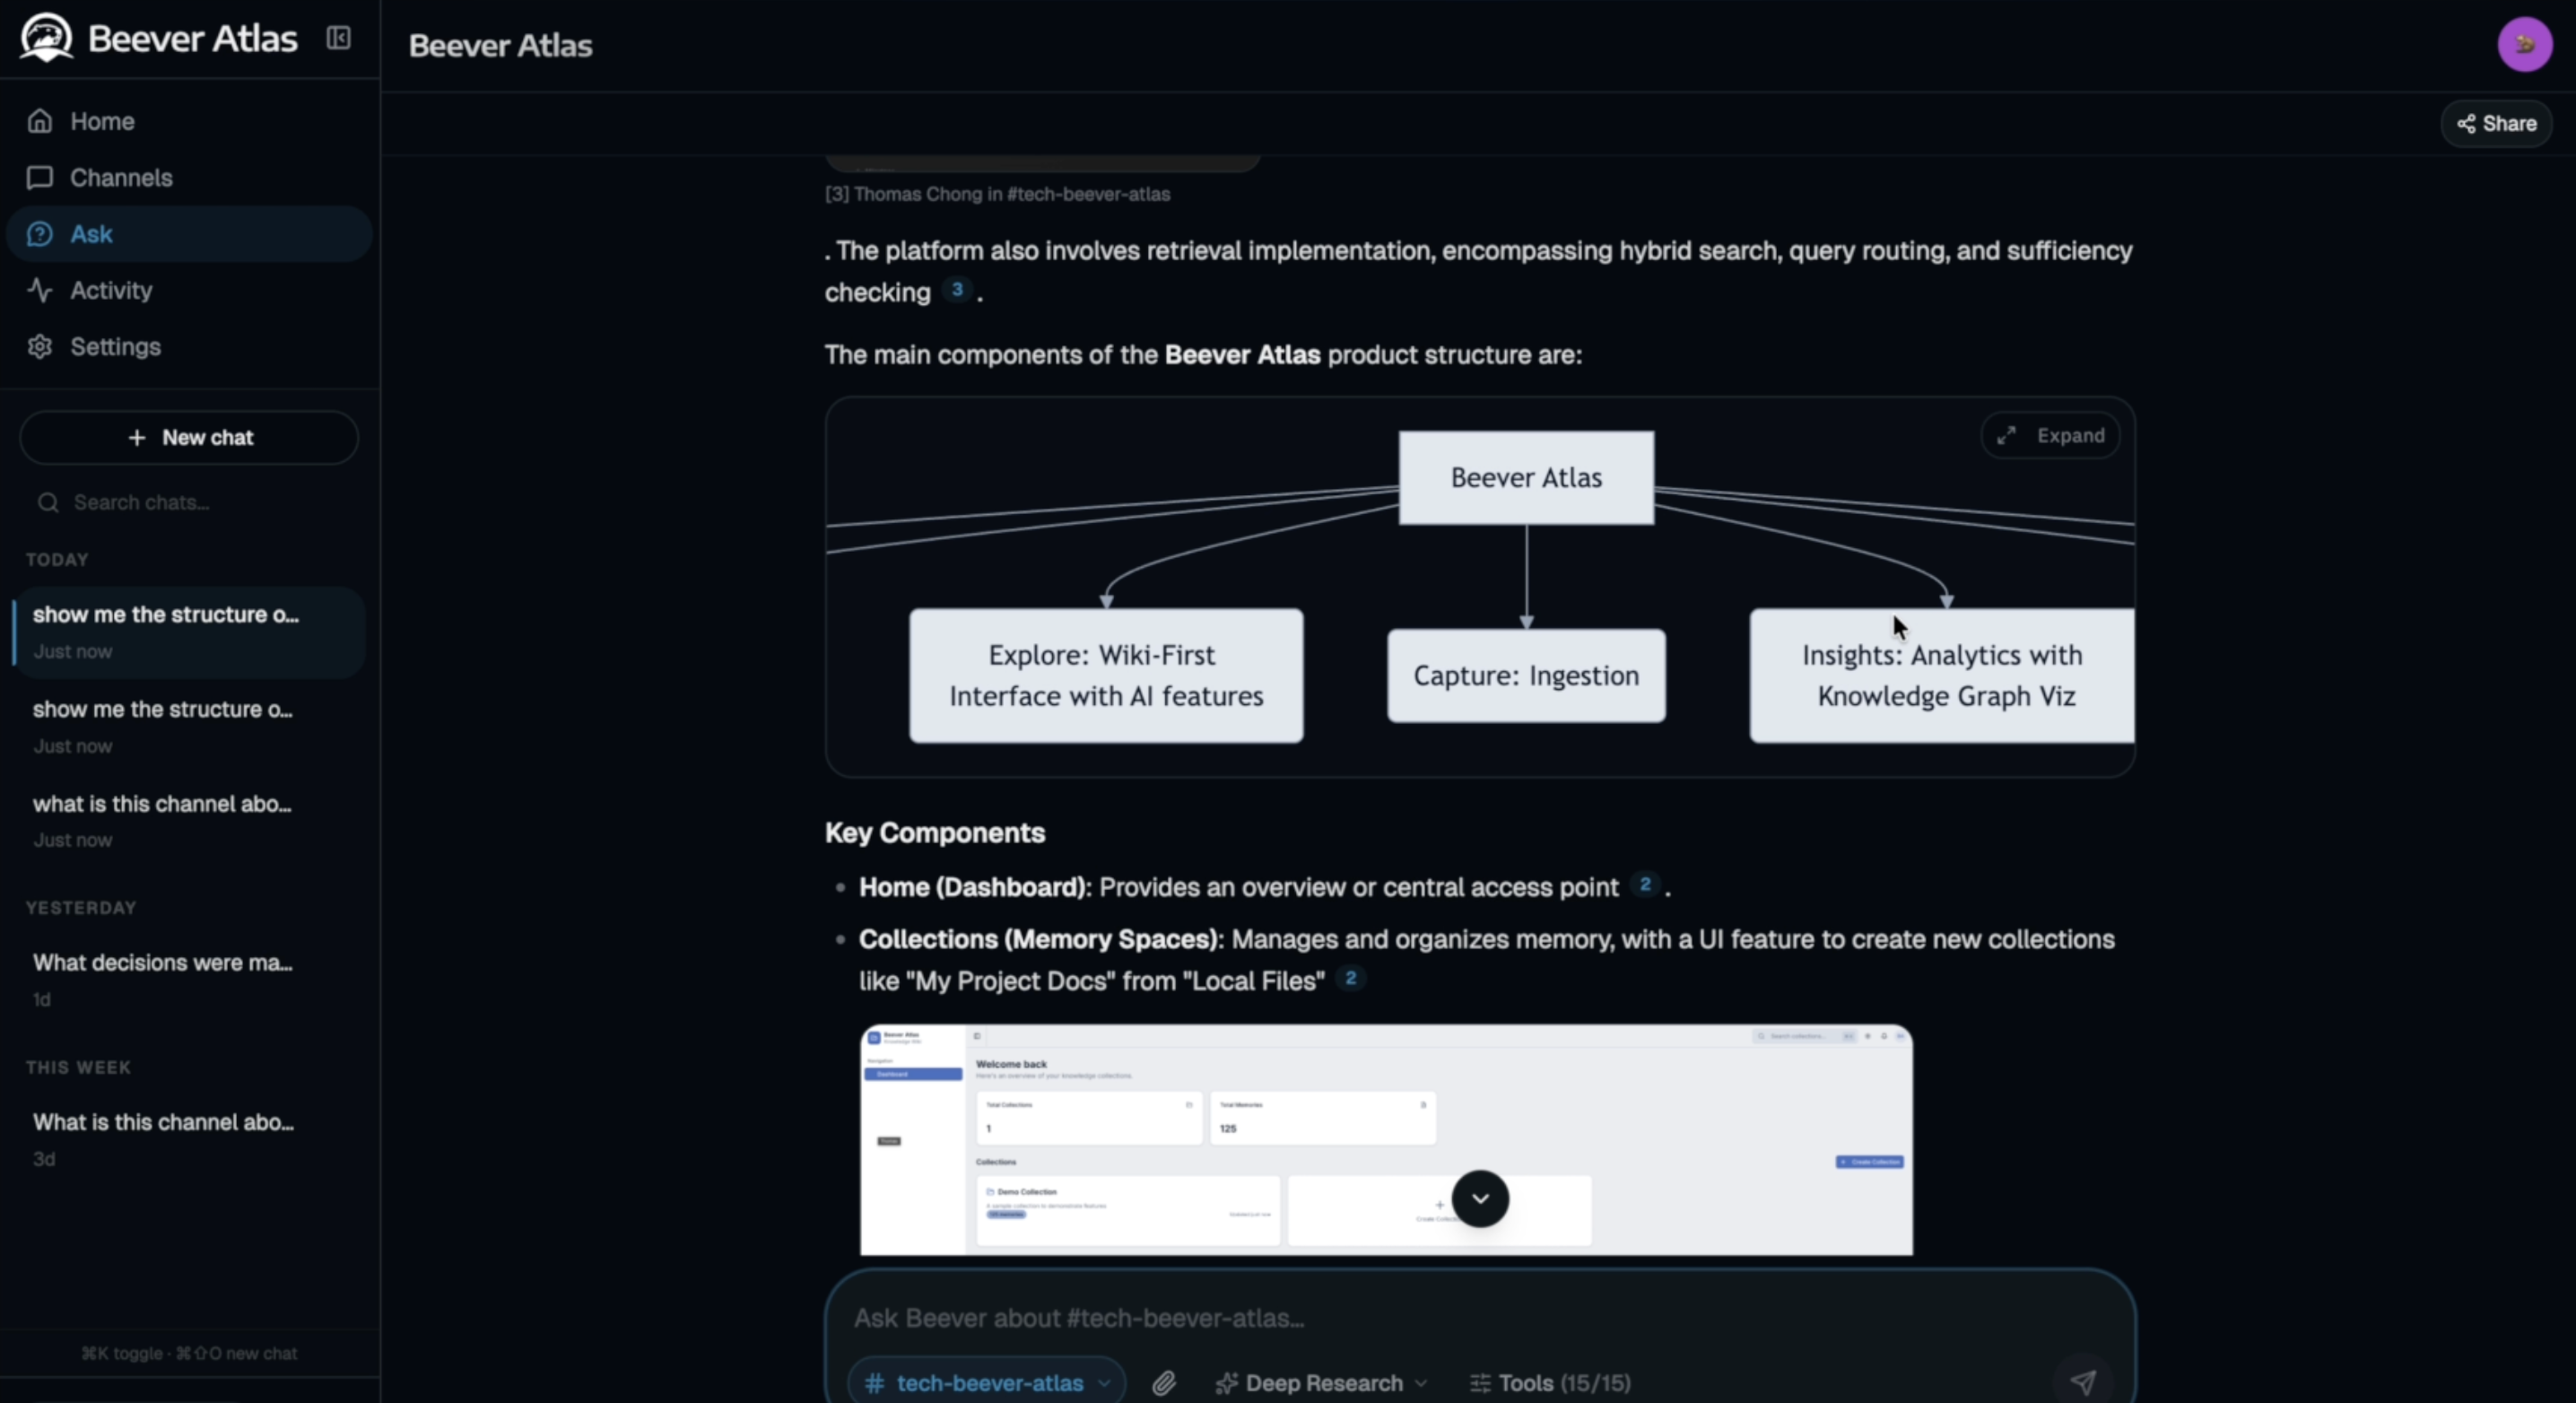Open the Tools (15/15) selector
This screenshot has width=2576, height=1403.
click(1550, 1383)
